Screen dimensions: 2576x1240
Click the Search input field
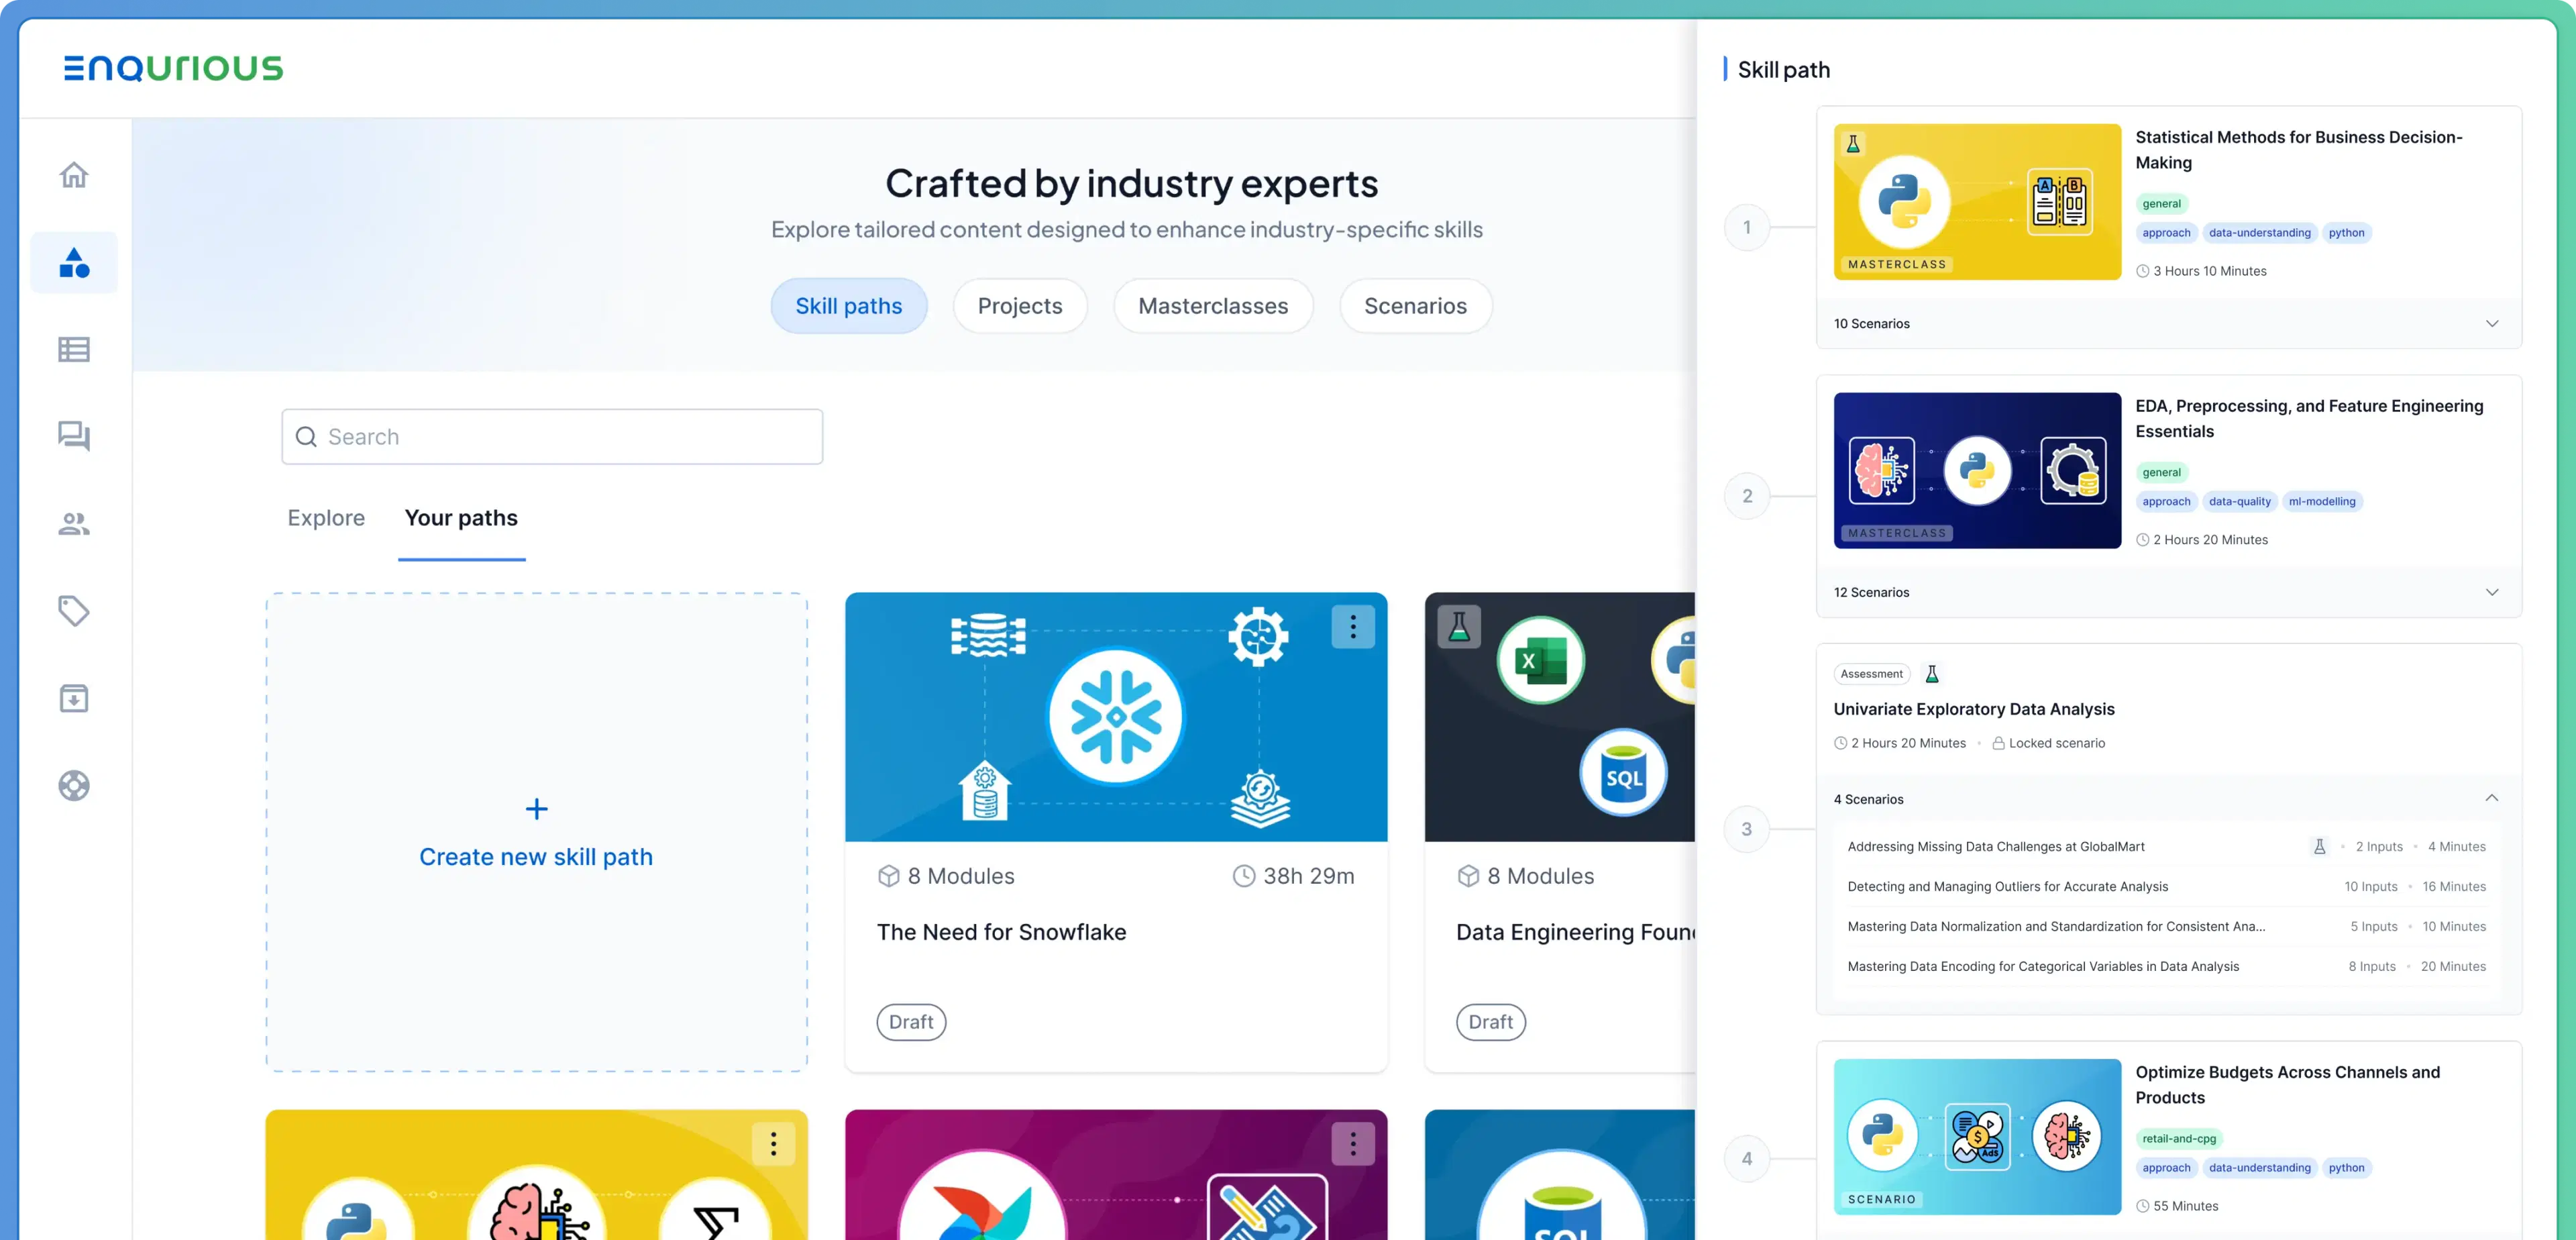pos(552,437)
